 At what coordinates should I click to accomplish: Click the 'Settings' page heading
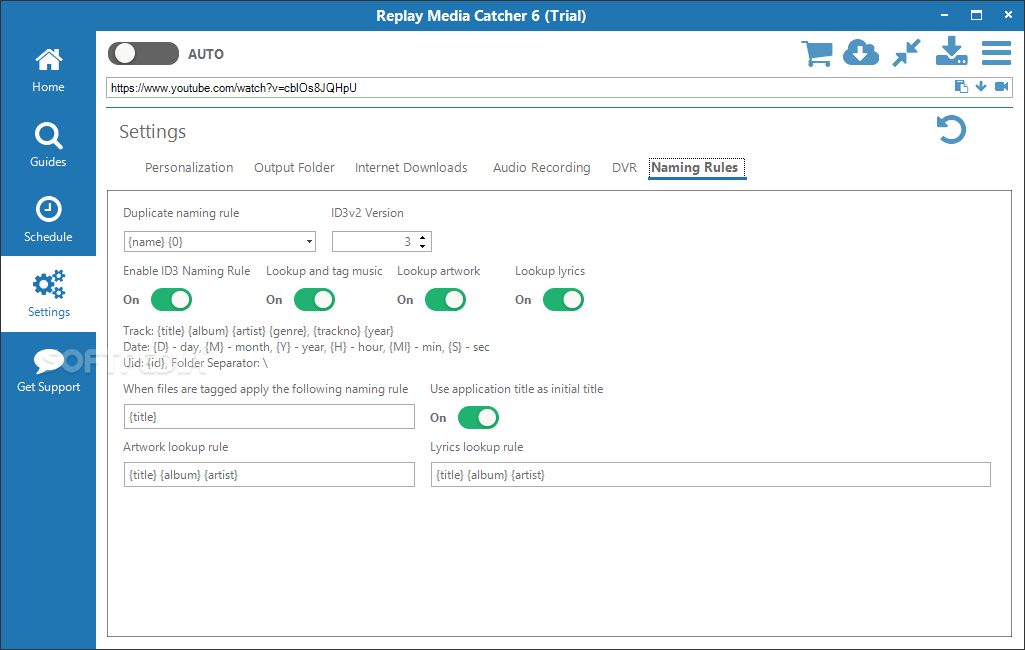click(152, 131)
